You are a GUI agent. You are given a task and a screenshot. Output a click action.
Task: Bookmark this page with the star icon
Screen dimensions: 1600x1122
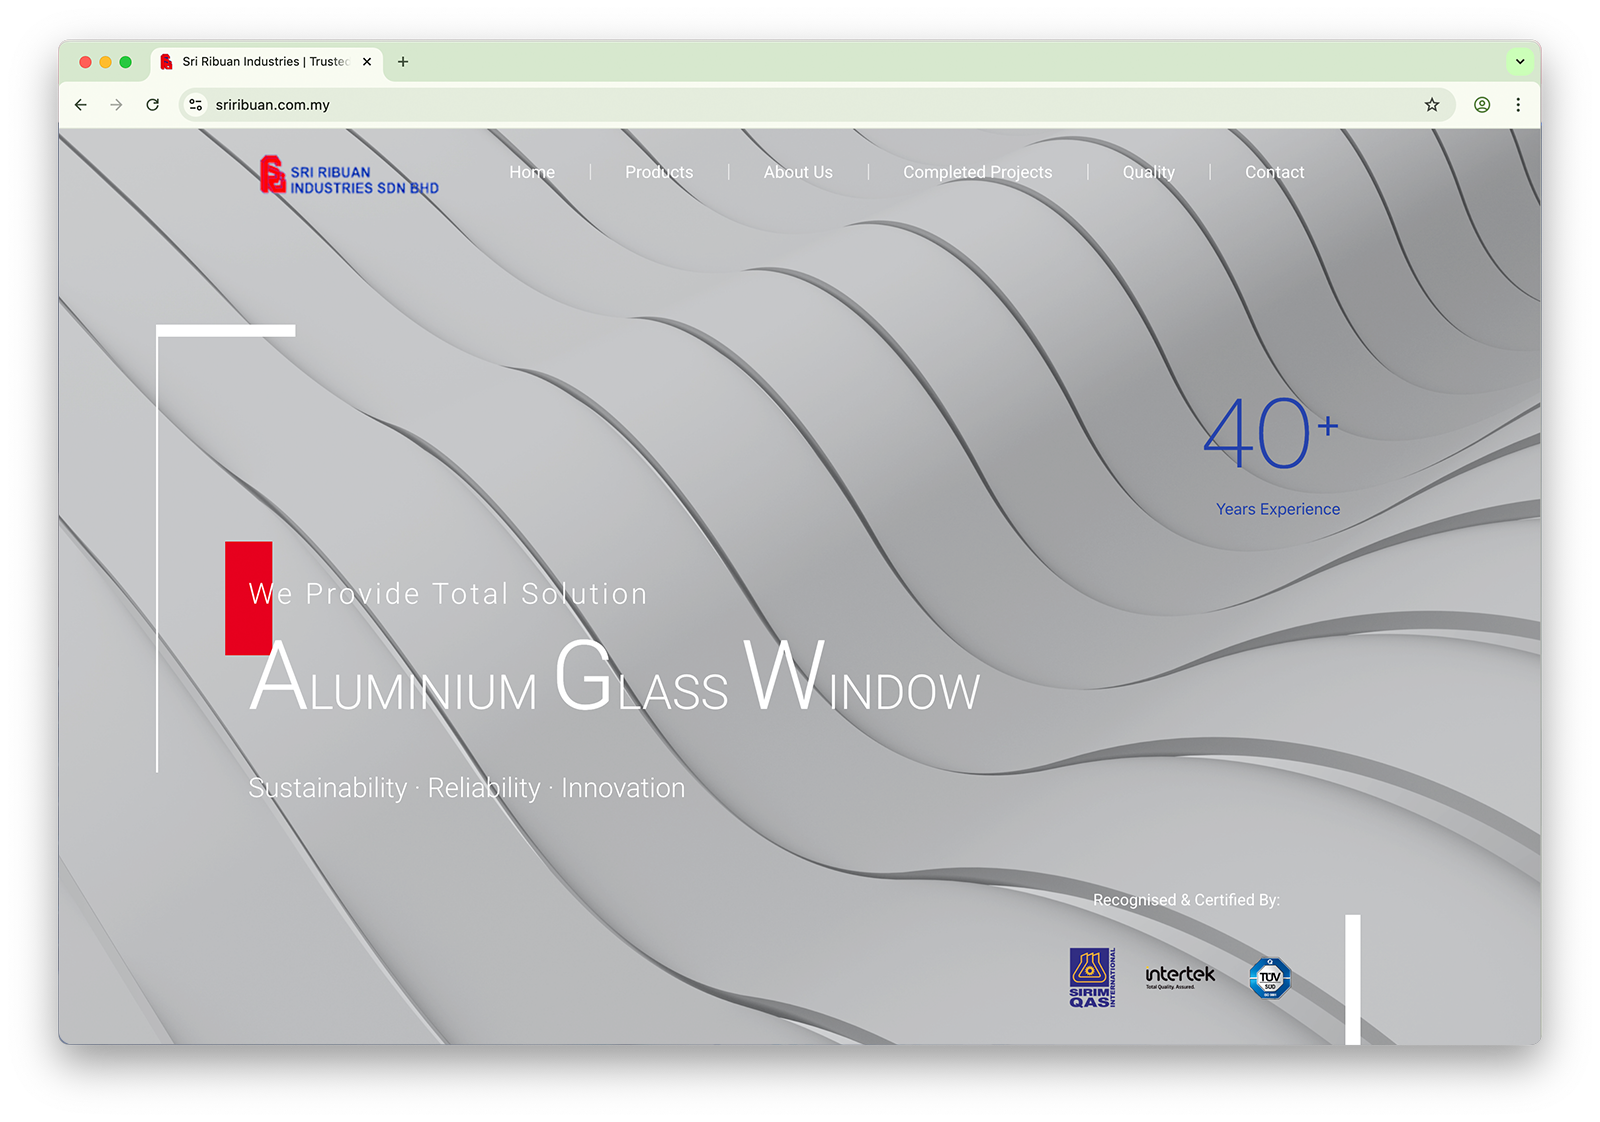click(x=1432, y=105)
